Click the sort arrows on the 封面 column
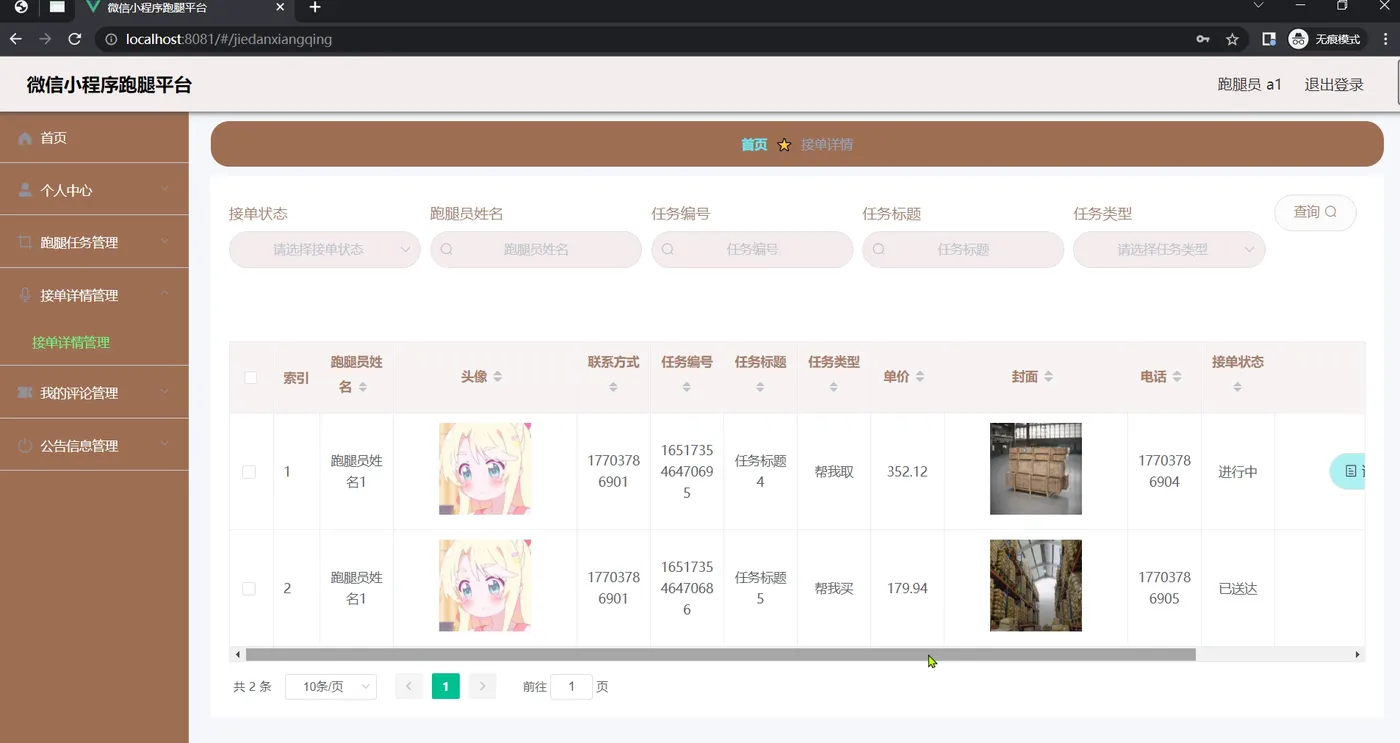Image resolution: width=1400 pixels, height=743 pixels. coord(1049,377)
